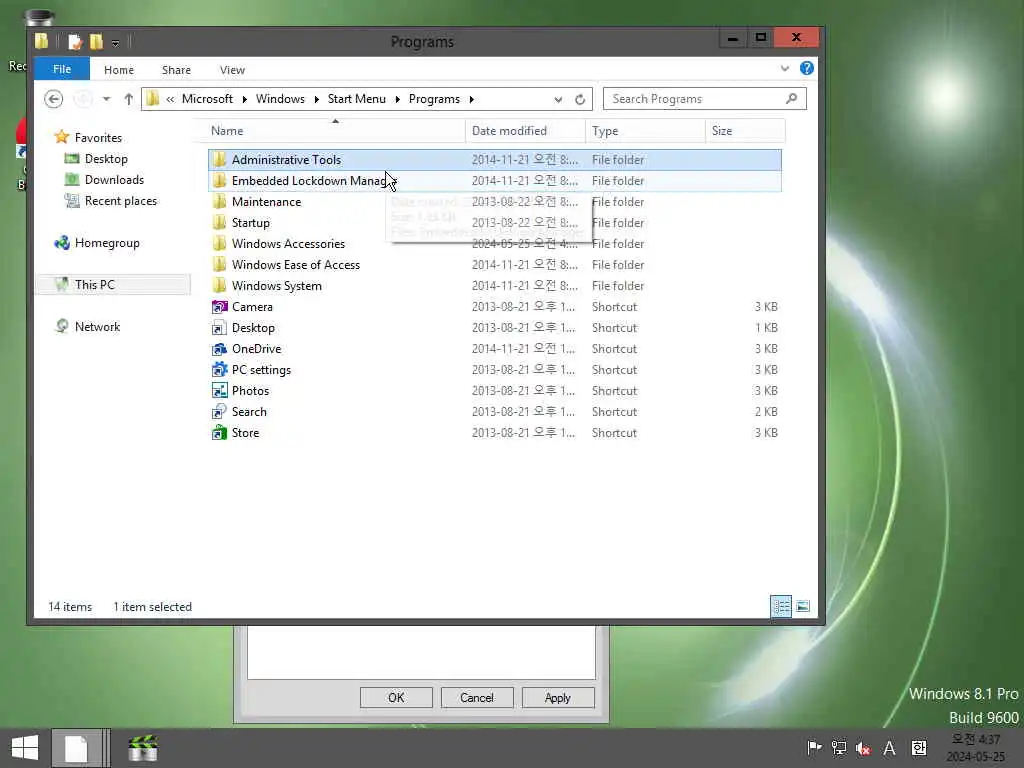Select This PC in the navigation pane
1024x768 pixels.
coord(95,285)
